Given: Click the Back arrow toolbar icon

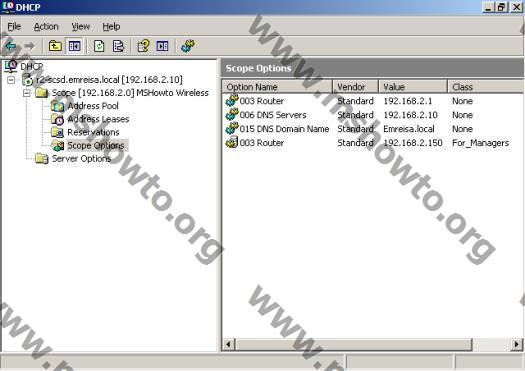Looking at the screenshot, I should point(11,46).
